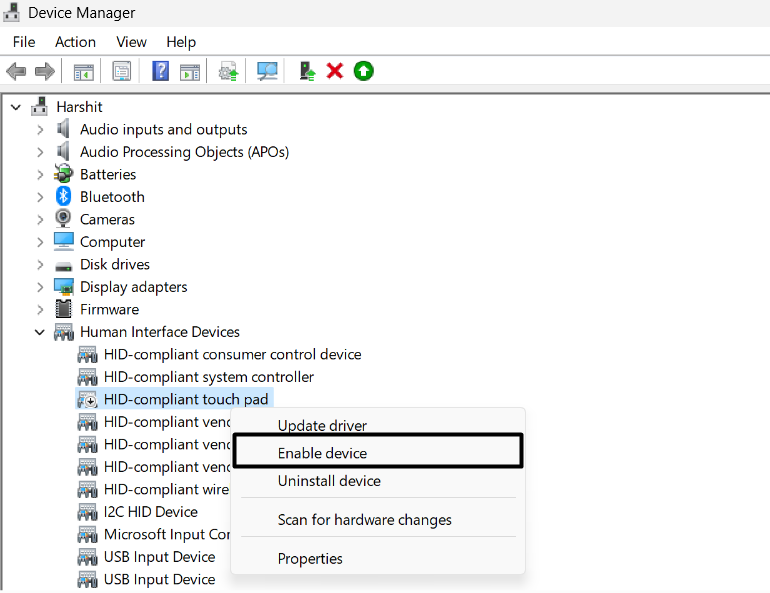Click the green circle up-arrow toolbar icon
This screenshot has width=770, height=593.
363,71
